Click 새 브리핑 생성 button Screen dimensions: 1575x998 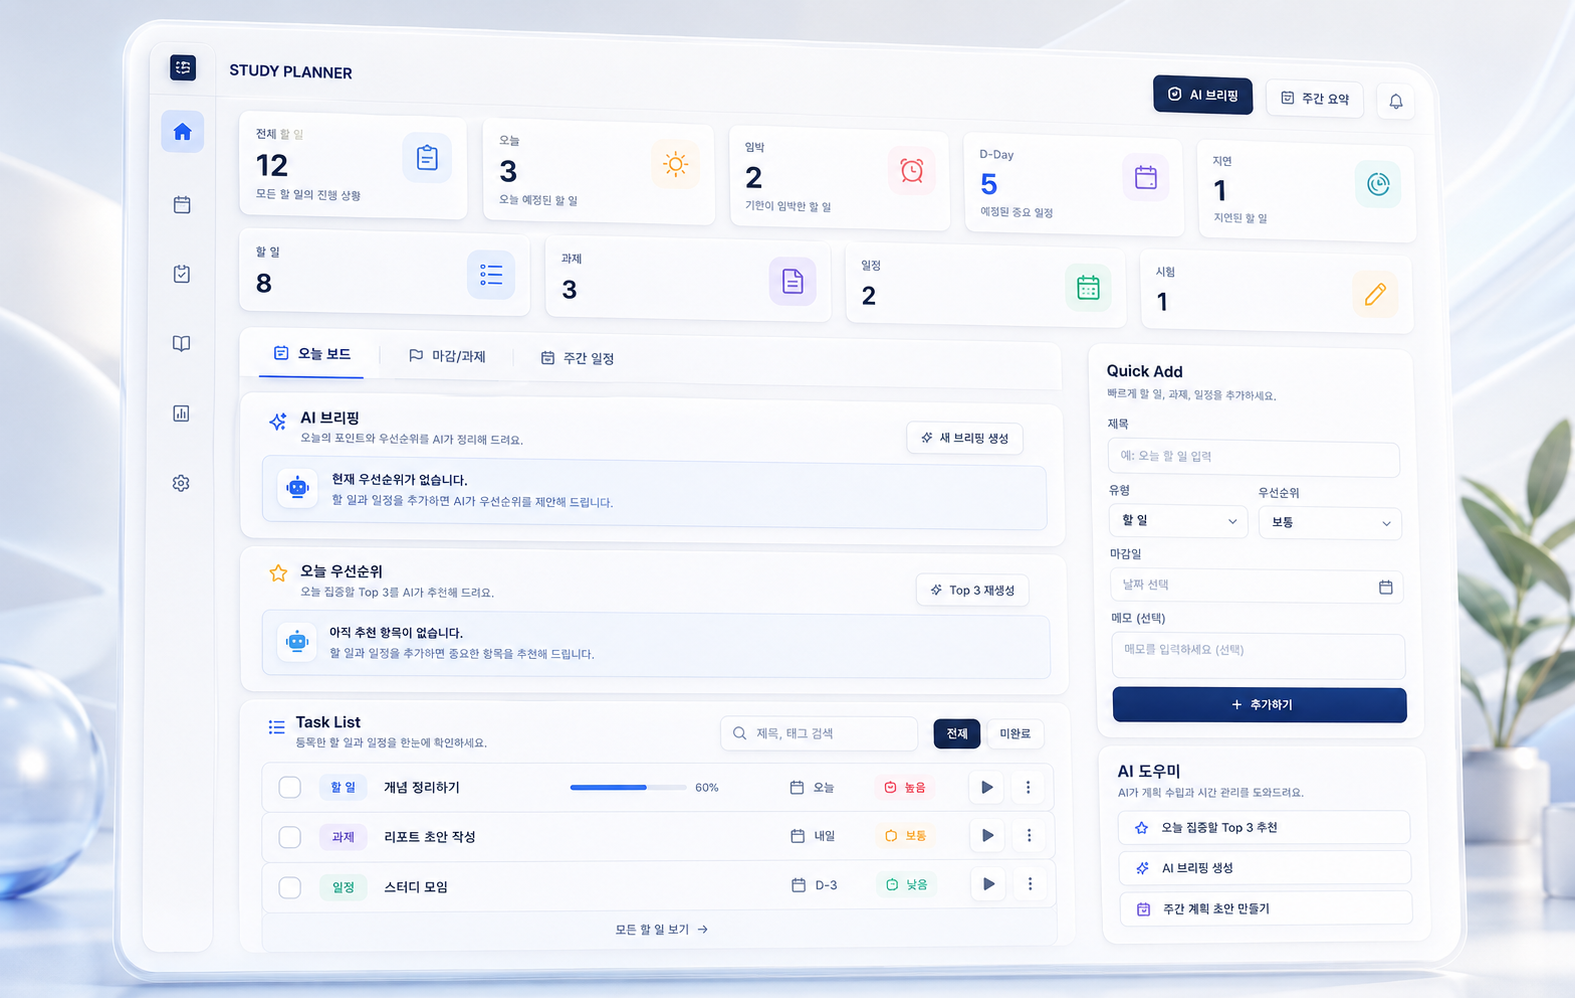tap(965, 438)
